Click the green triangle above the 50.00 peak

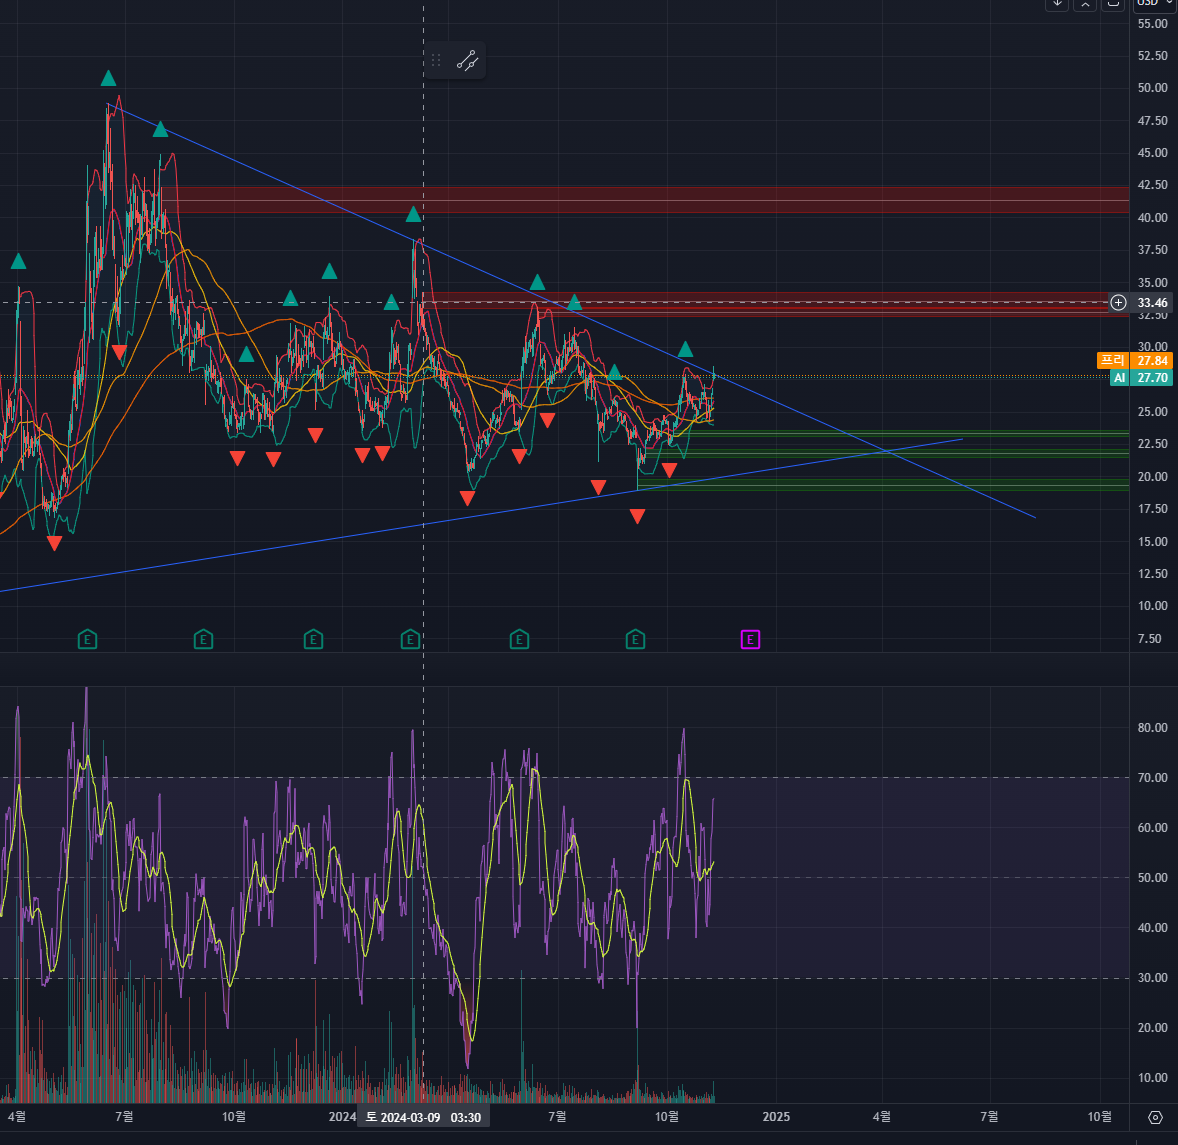(x=108, y=78)
